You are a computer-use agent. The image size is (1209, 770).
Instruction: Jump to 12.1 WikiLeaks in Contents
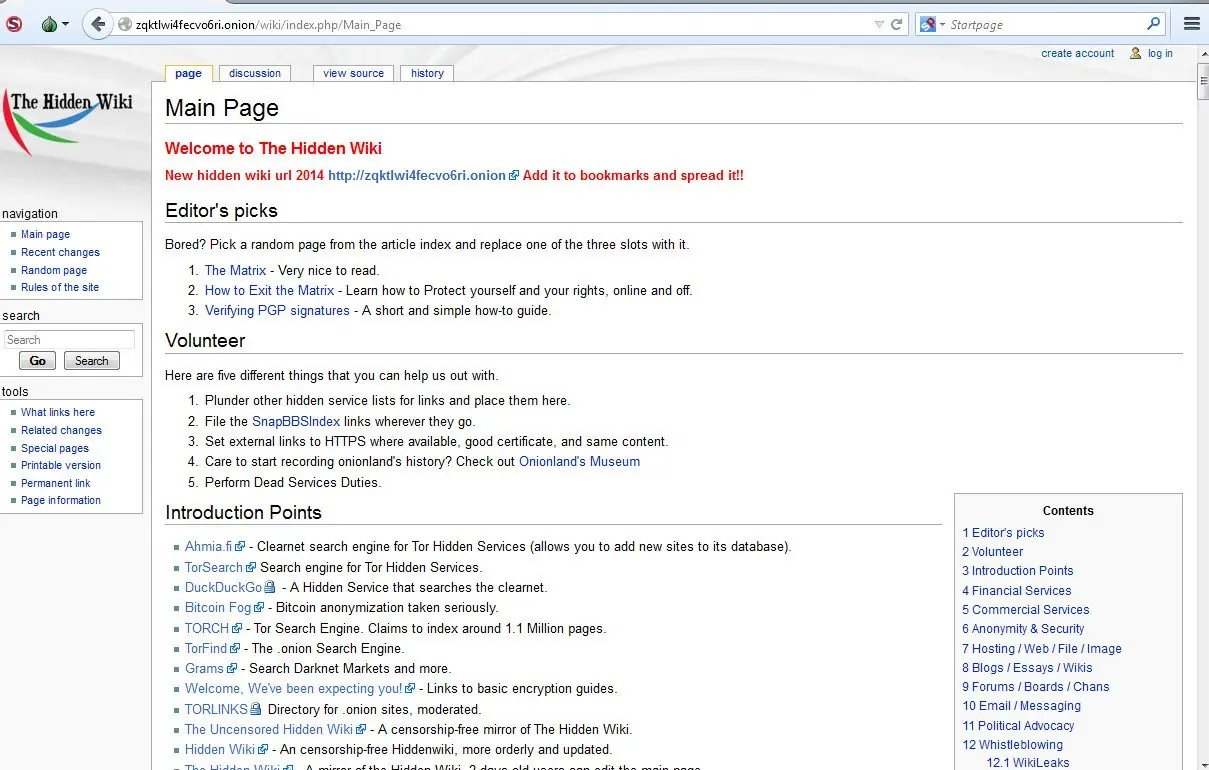1028,762
